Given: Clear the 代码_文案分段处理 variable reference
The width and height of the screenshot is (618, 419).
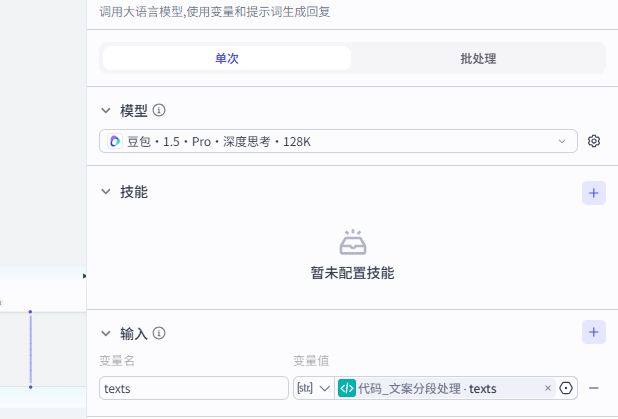Looking at the screenshot, I should click(x=547, y=388).
